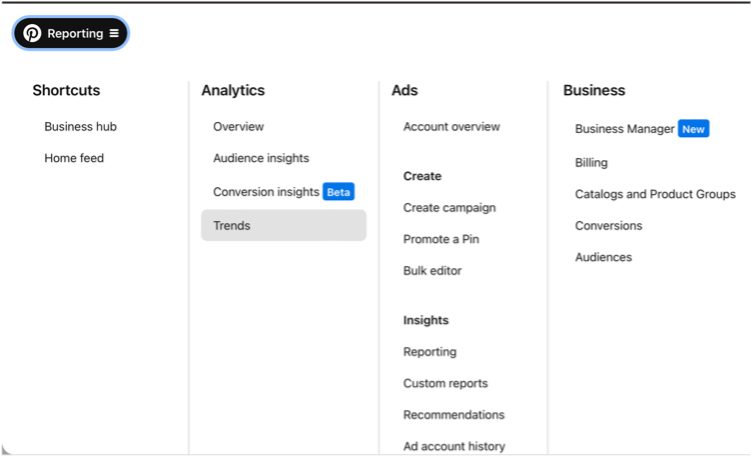Open the Bulk editor
Screen dimensions: 754x458
[x=432, y=270]
